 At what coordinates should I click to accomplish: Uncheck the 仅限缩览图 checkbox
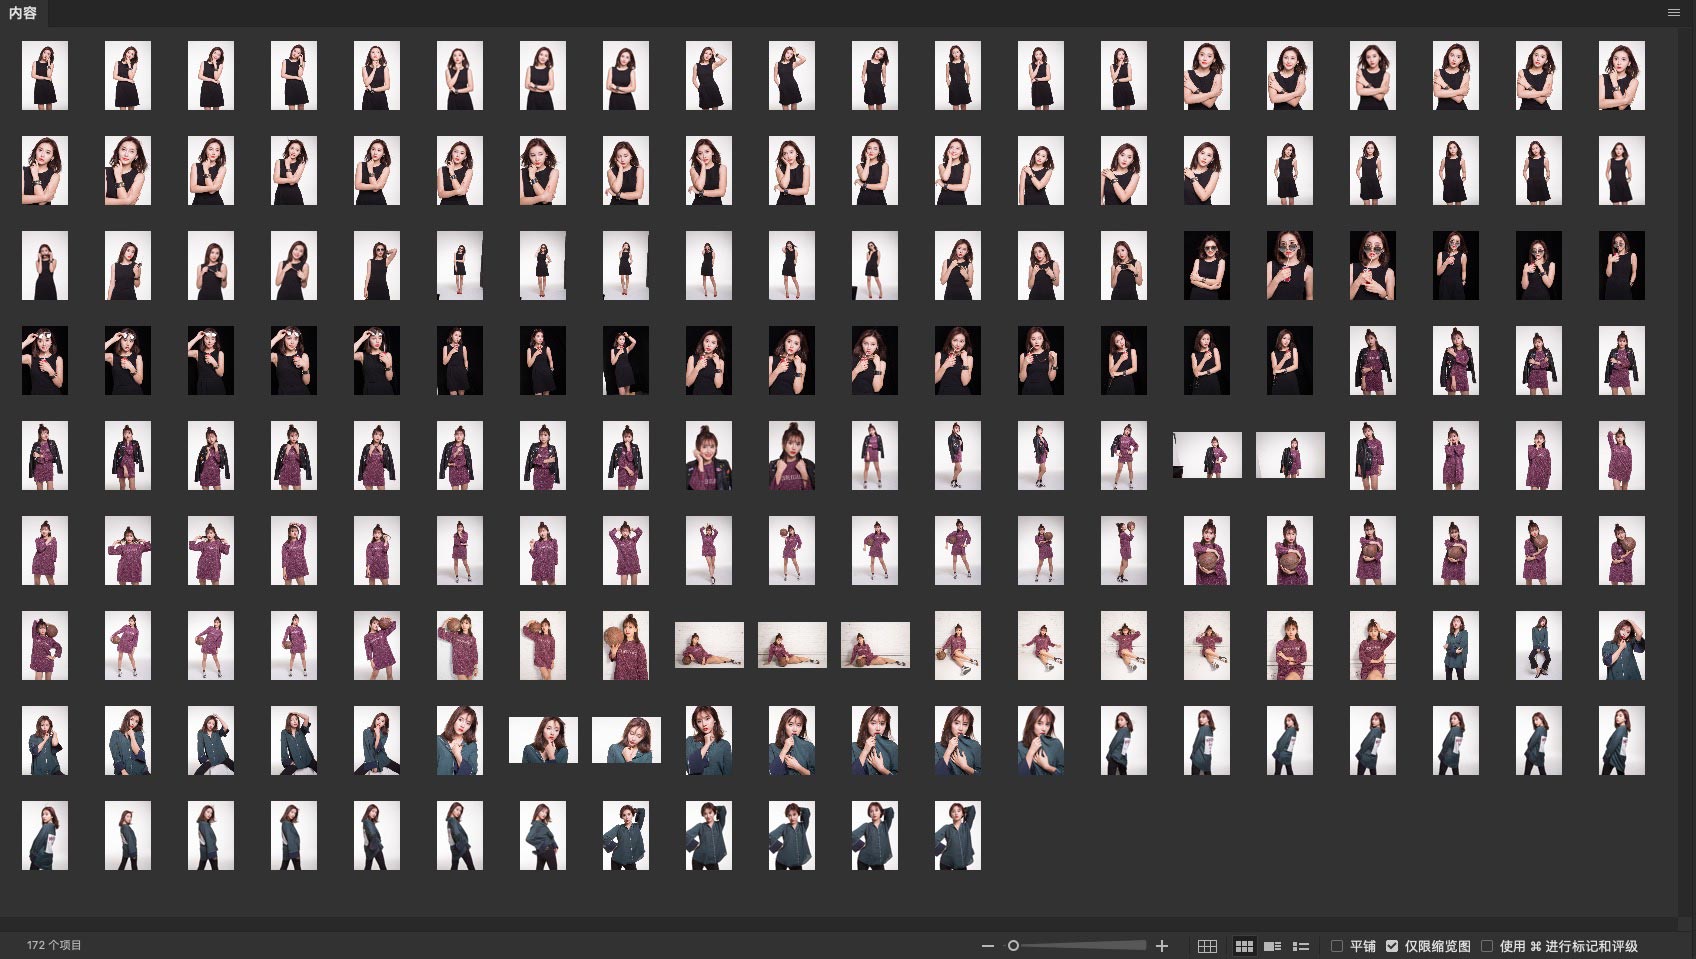(x=1392, y=946)
